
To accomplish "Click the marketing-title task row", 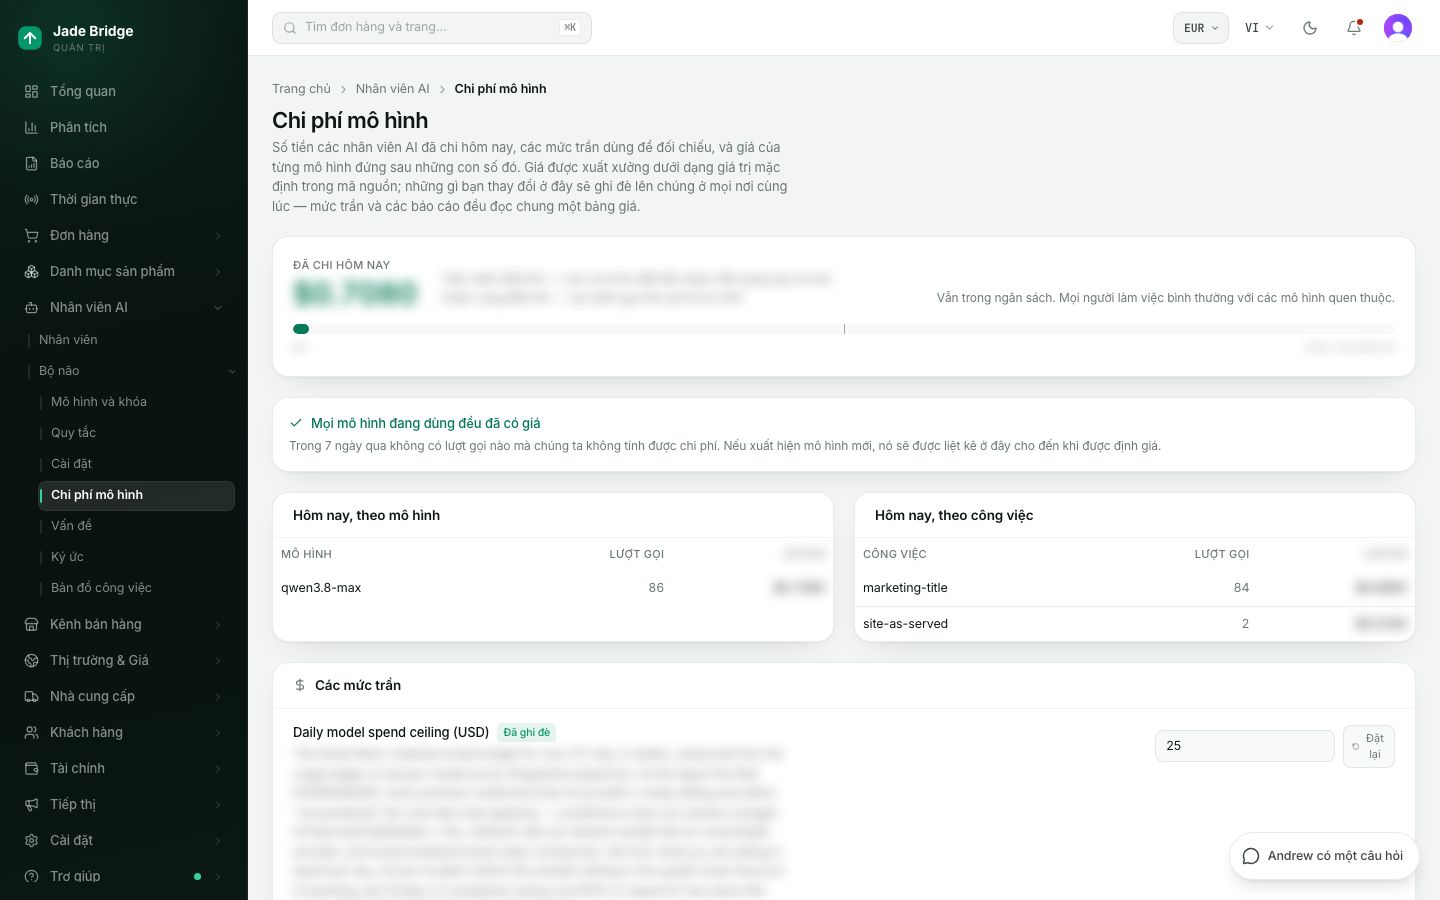I will pyautogui.click(x=1135, y=588).
